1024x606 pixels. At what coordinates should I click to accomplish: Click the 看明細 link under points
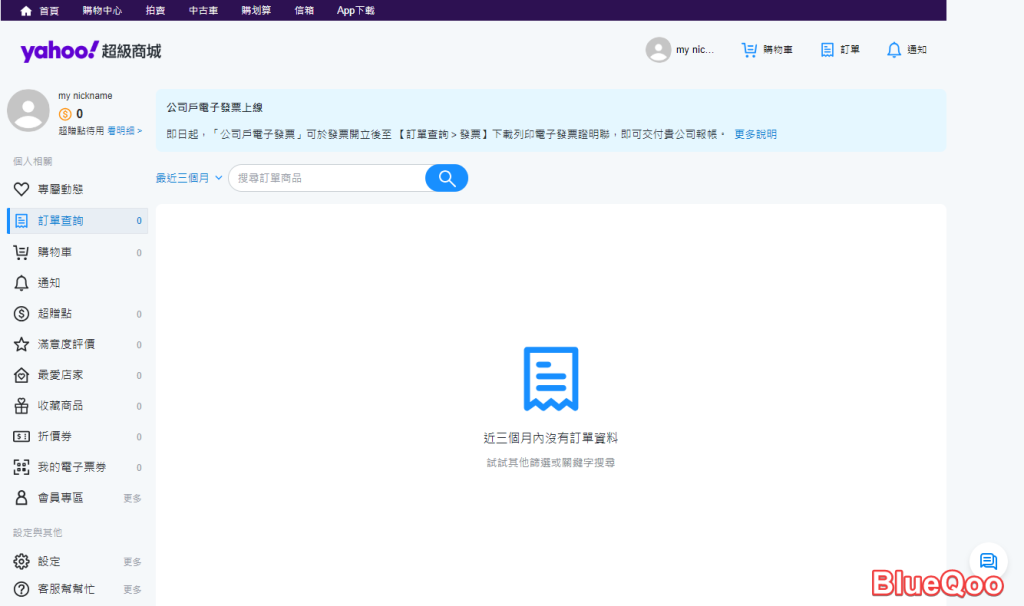click(x=125, y=131)
